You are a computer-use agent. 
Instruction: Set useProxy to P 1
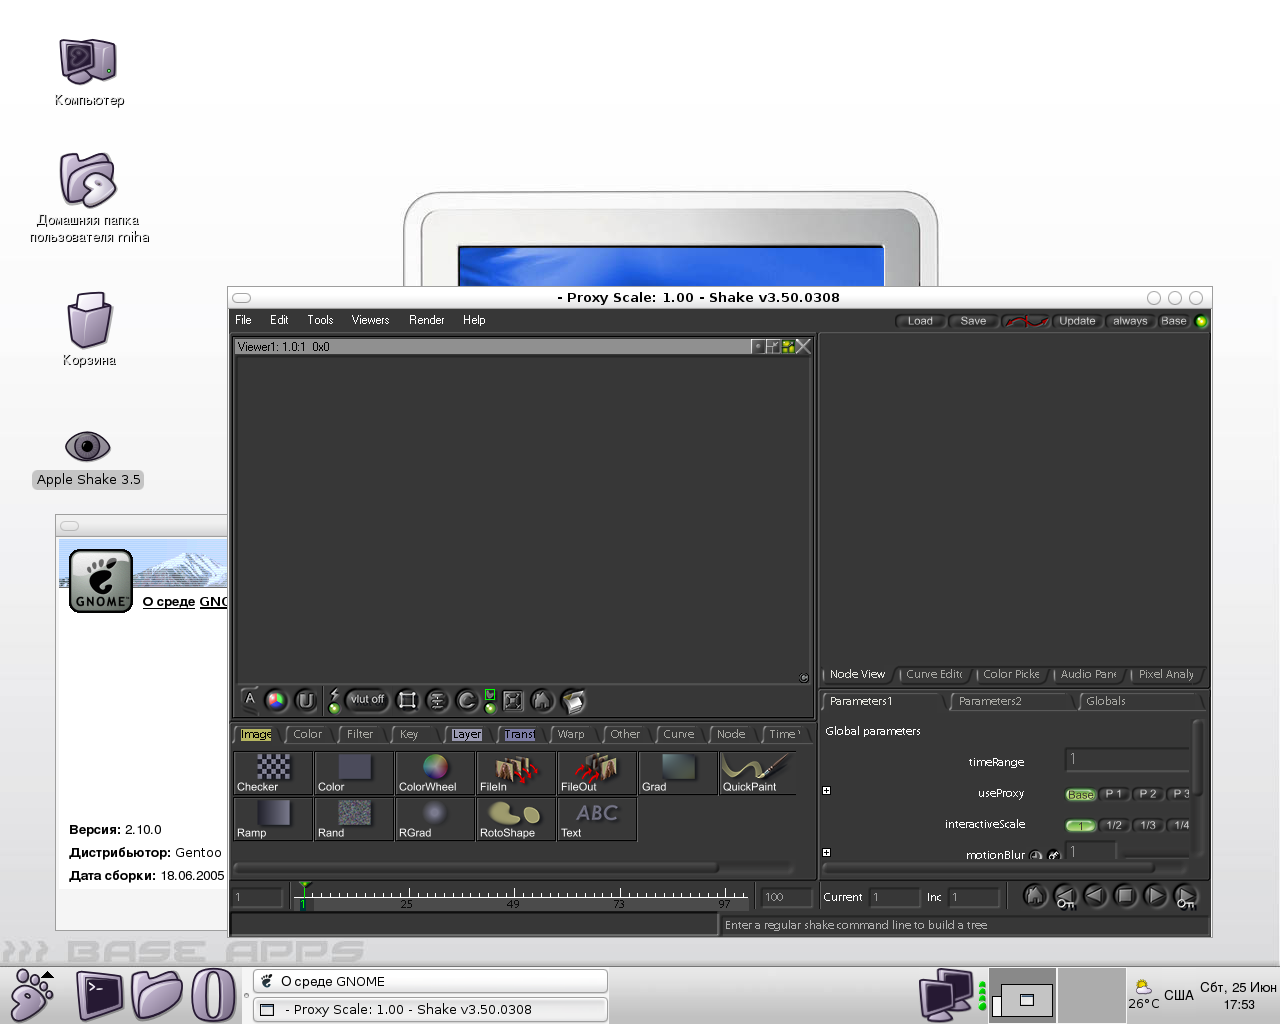point(1114,794)
